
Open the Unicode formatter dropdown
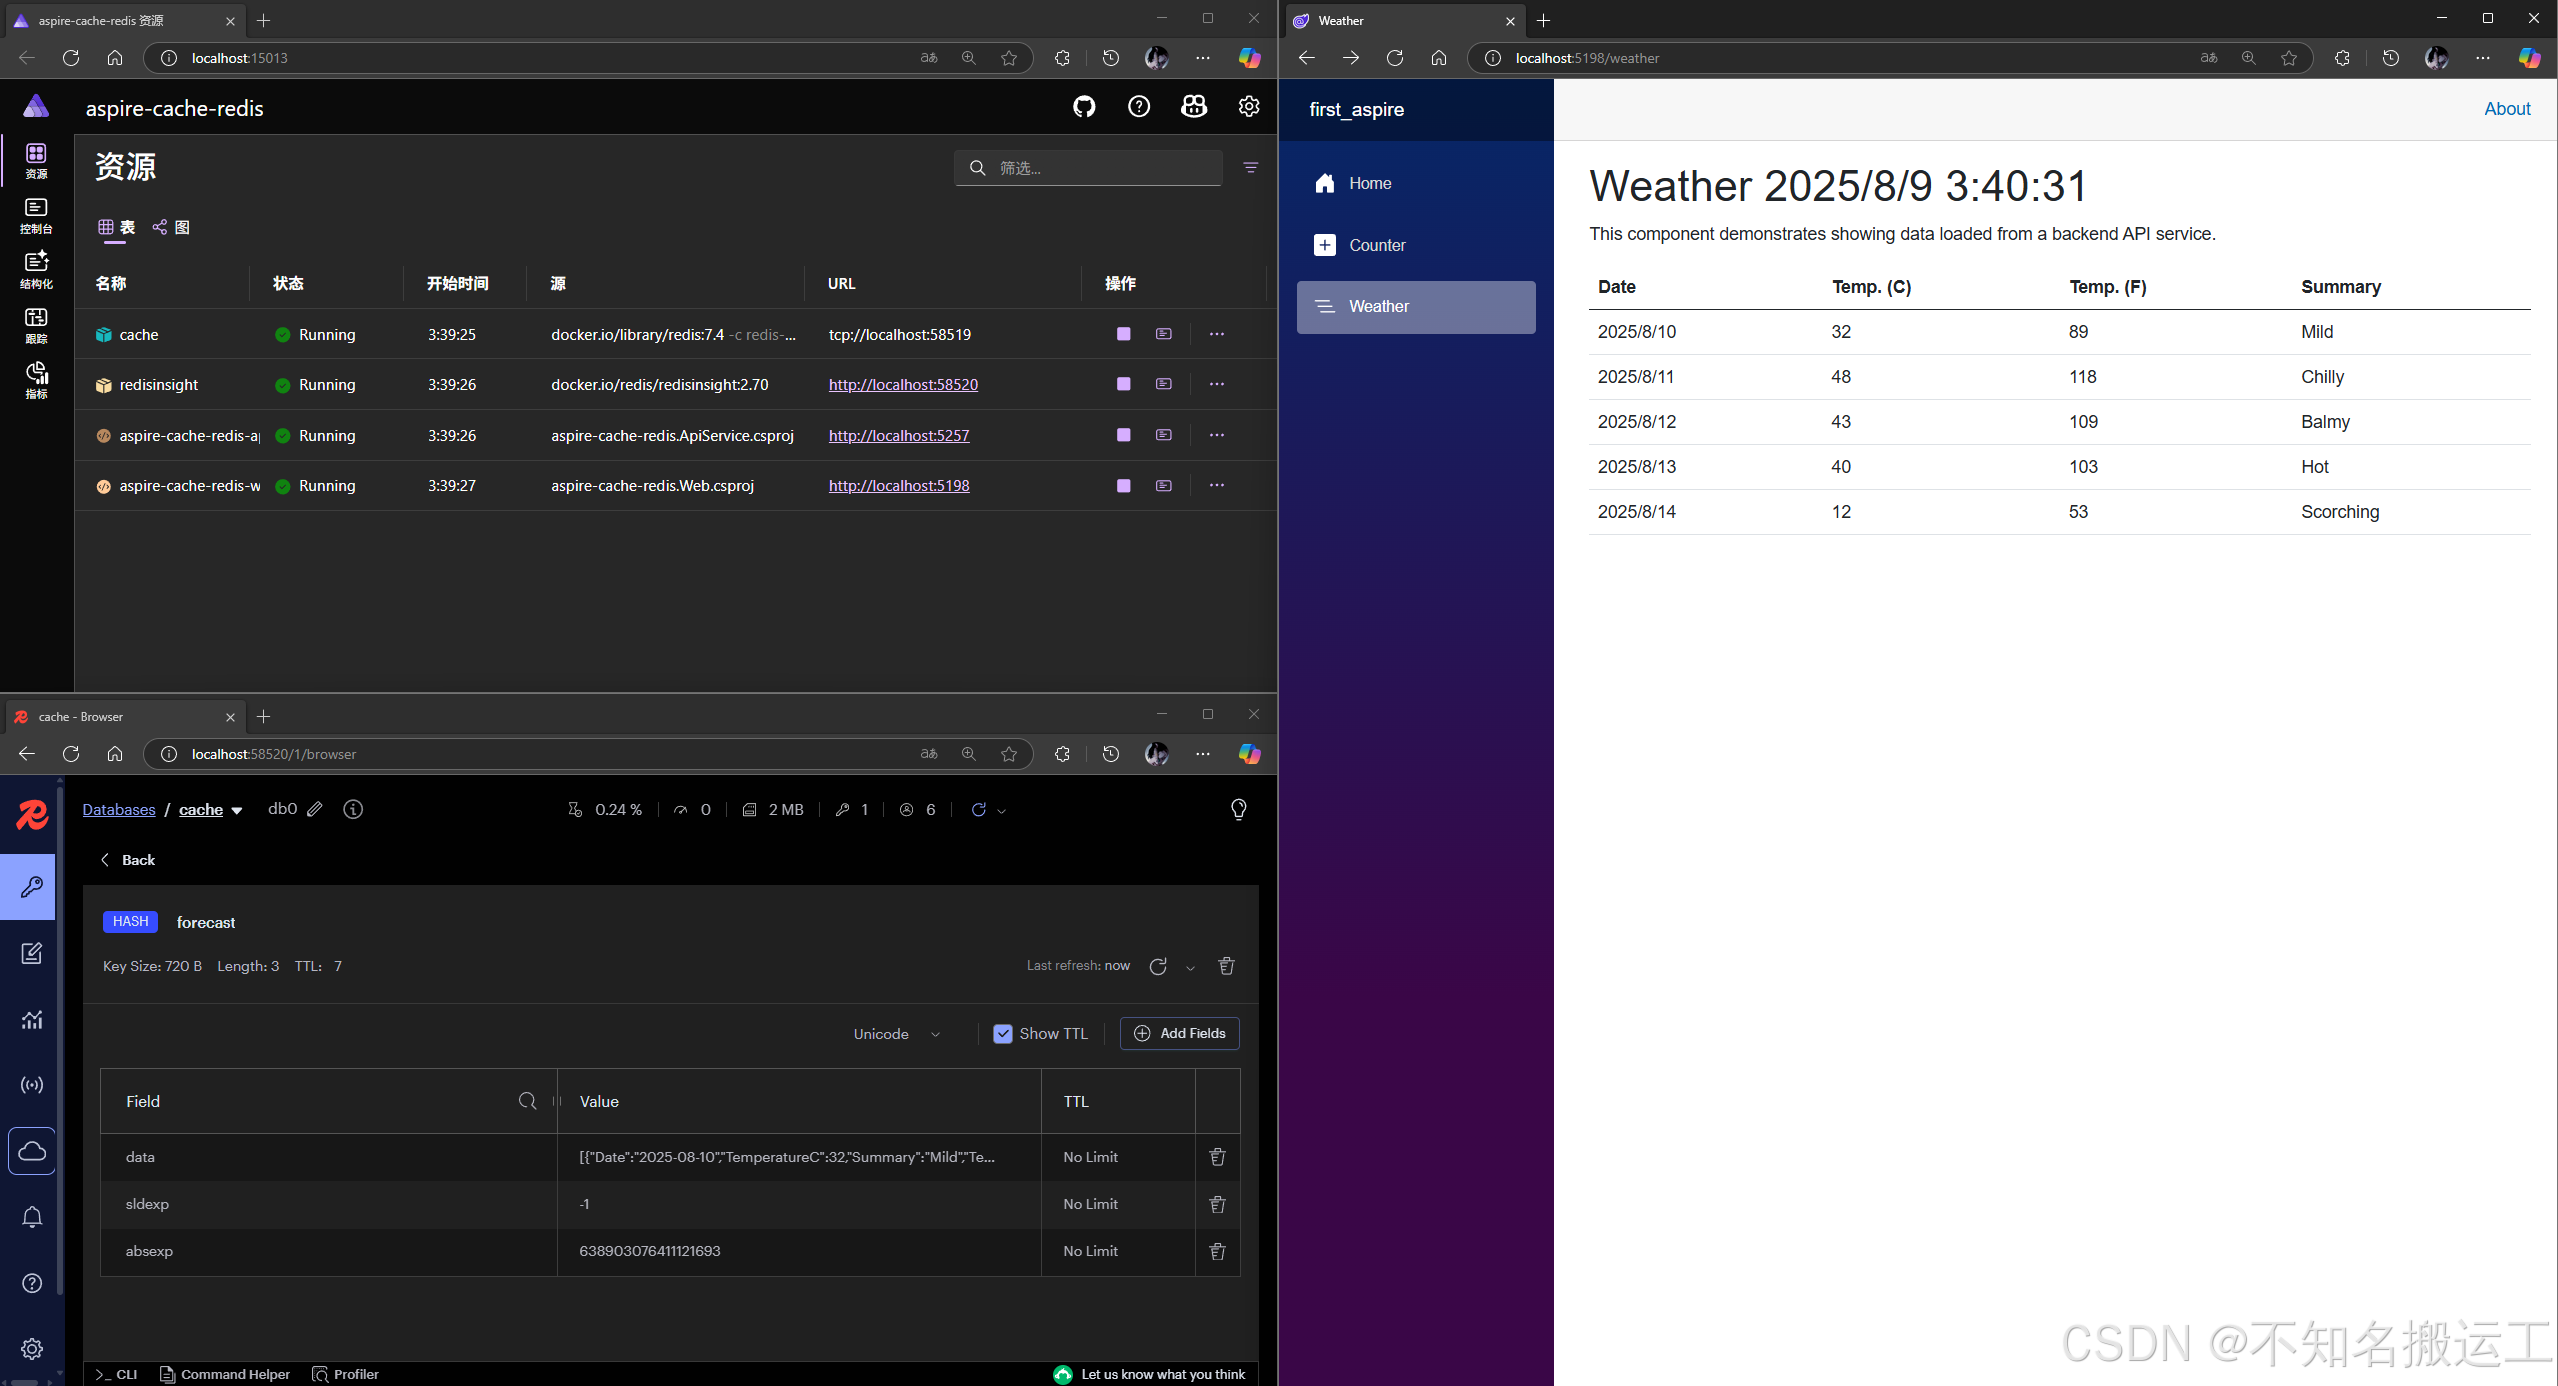point(897,1034)
